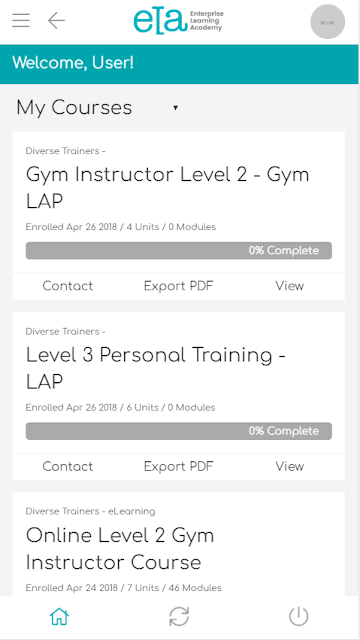The width and height of the screenshot is (360, 640).
Task: Open Online Level 2 Gym Instructor Course card
Action: pyautogui.click(x=179, y=544)
